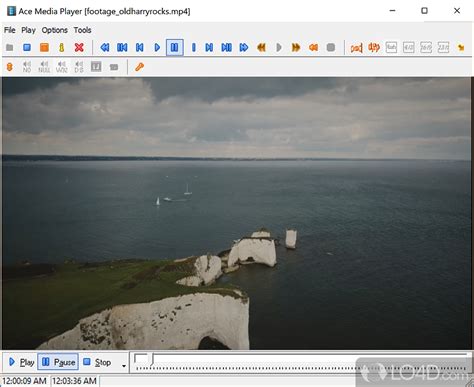Click the gray rounded stop icon

pos(331,47)
